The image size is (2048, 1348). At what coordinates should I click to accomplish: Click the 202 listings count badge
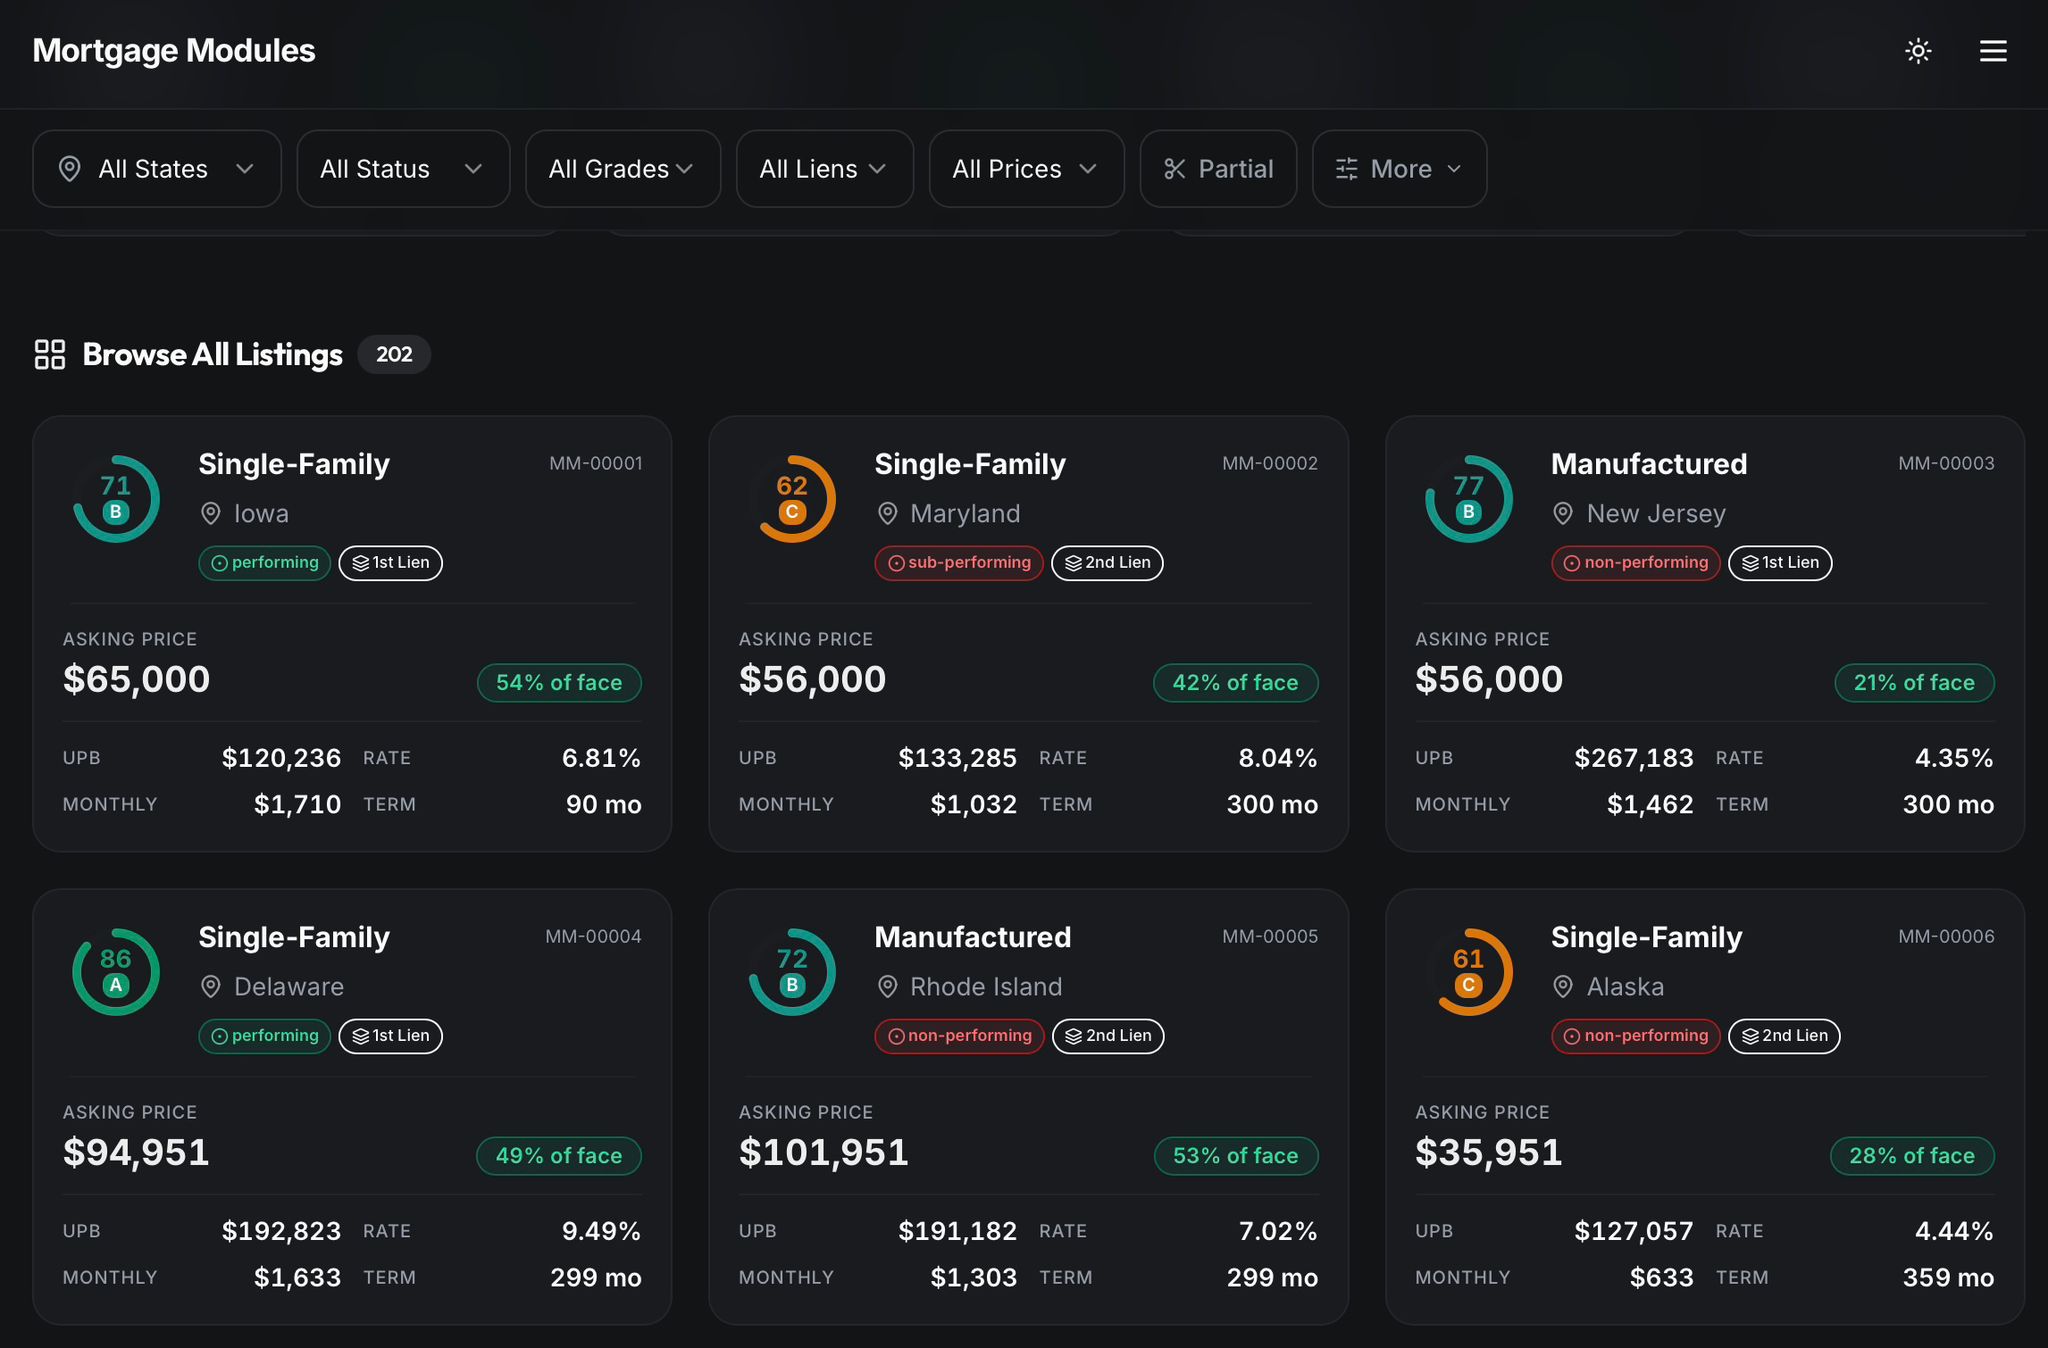pyautogui.click(x=394, y=354)
